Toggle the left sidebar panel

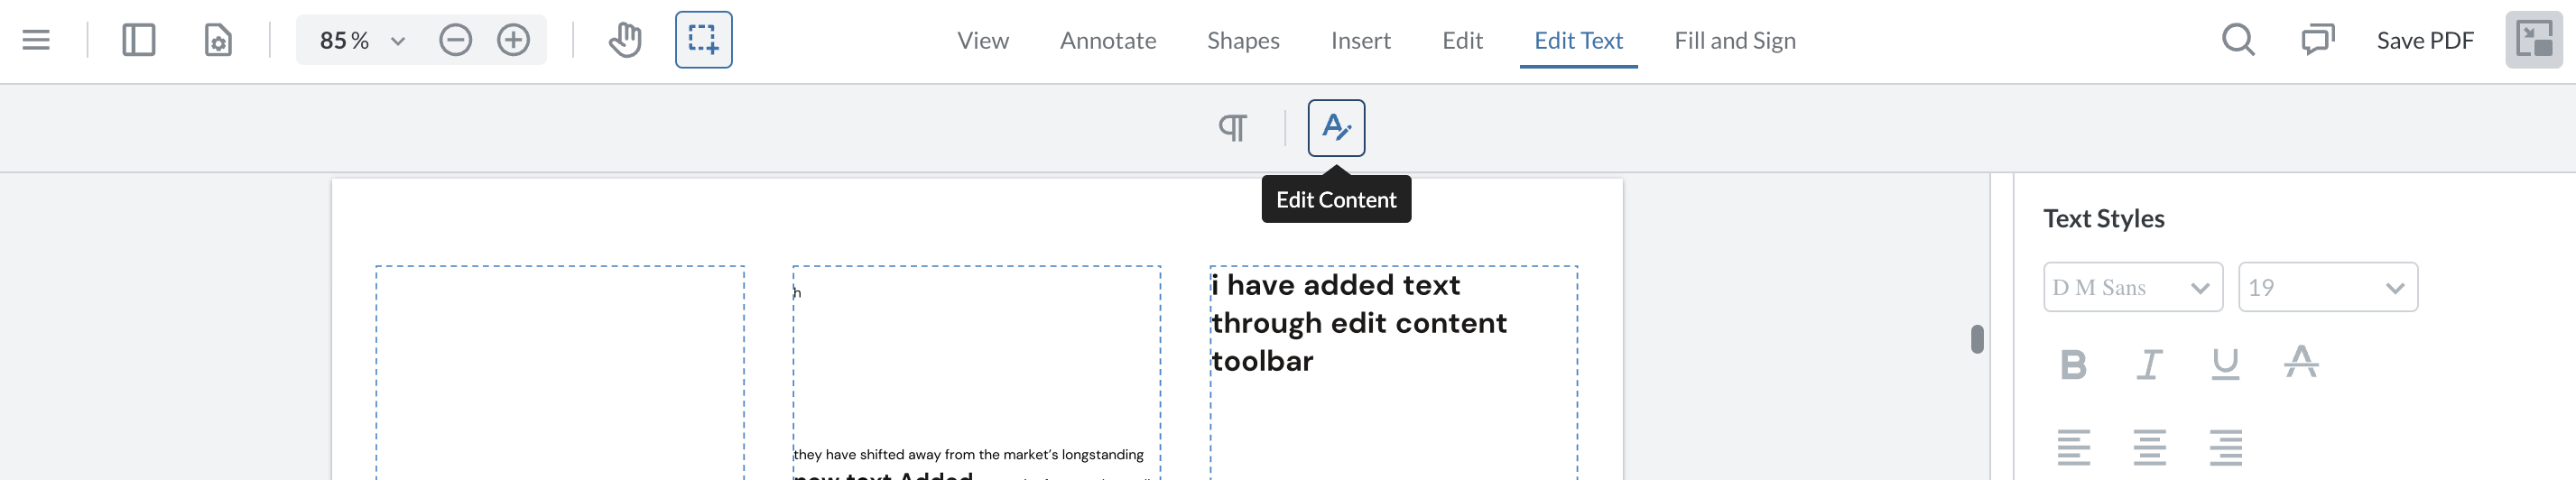(139, 40)
